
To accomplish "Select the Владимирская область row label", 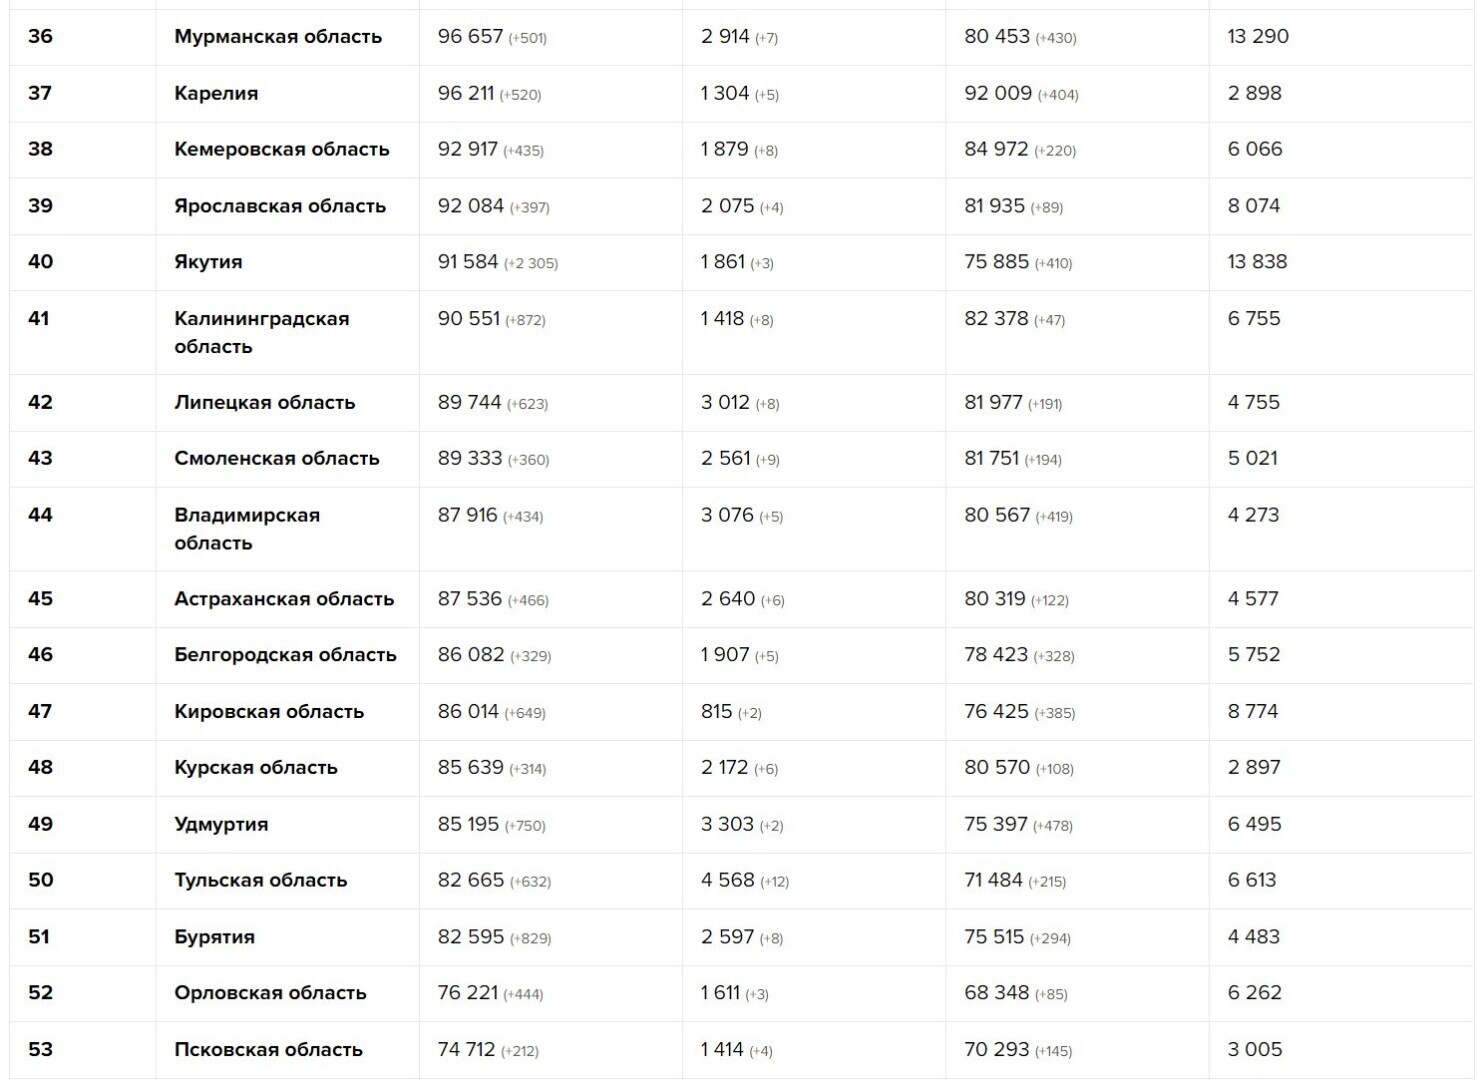I will tap(247, 529).
